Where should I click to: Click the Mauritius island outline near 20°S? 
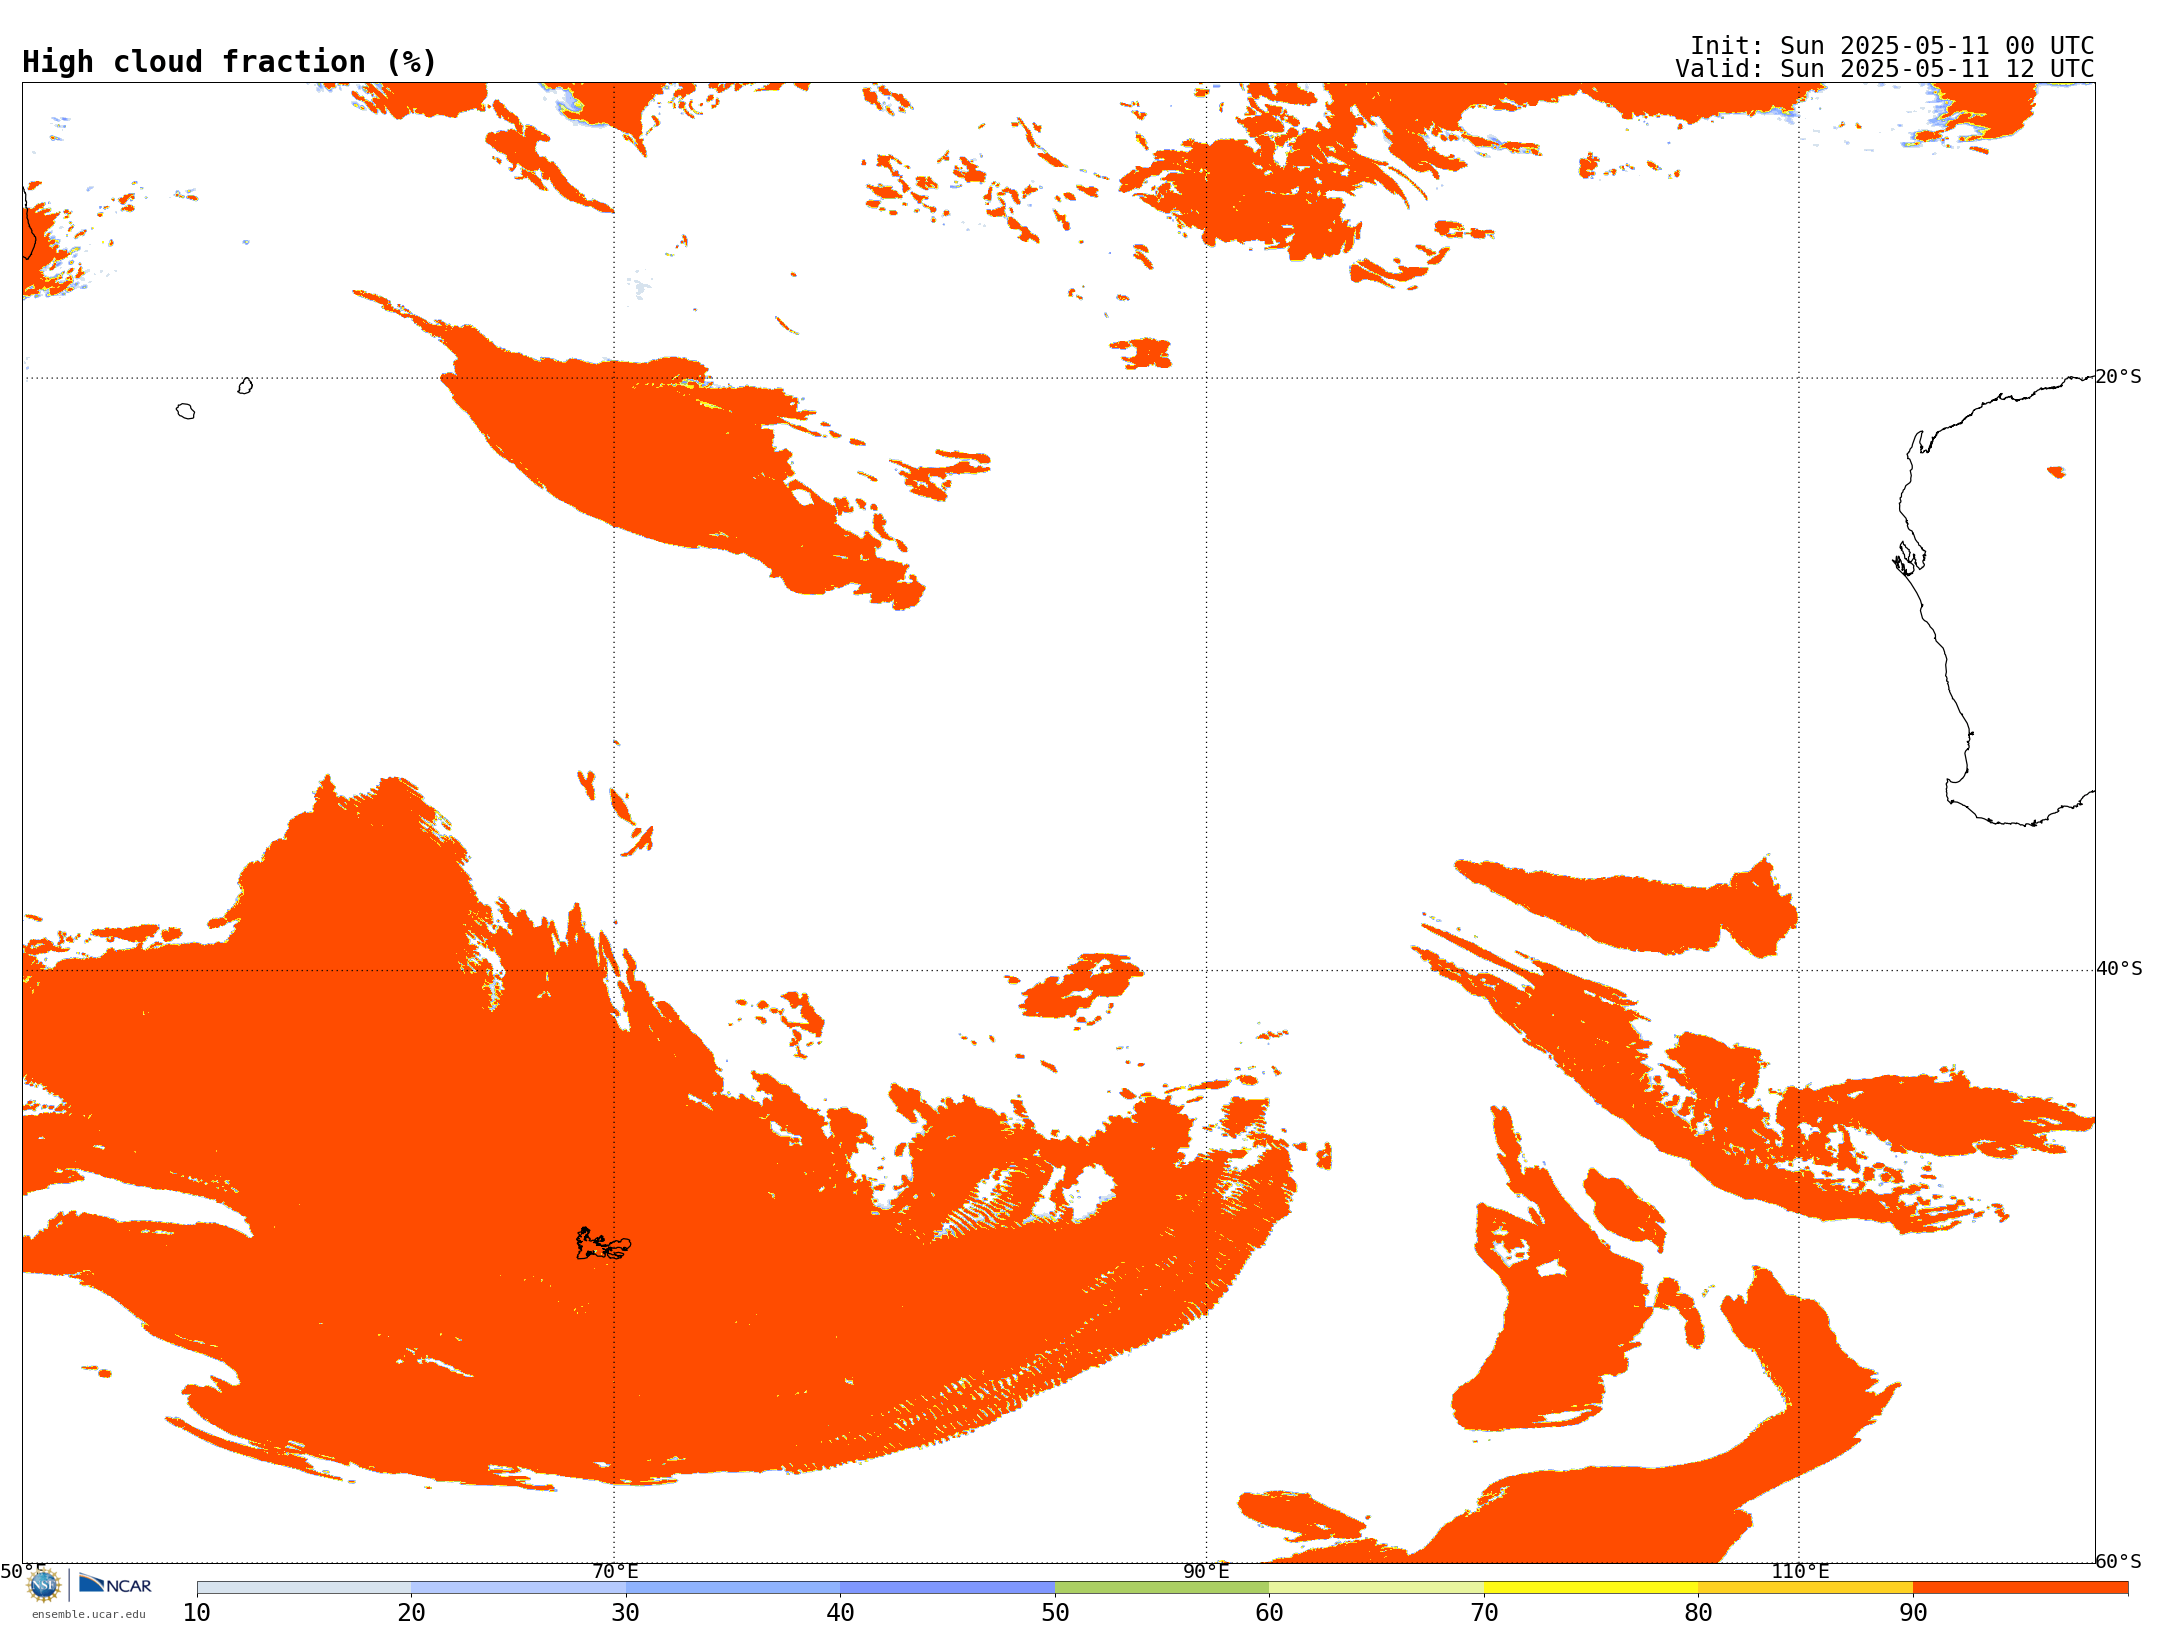245,386
